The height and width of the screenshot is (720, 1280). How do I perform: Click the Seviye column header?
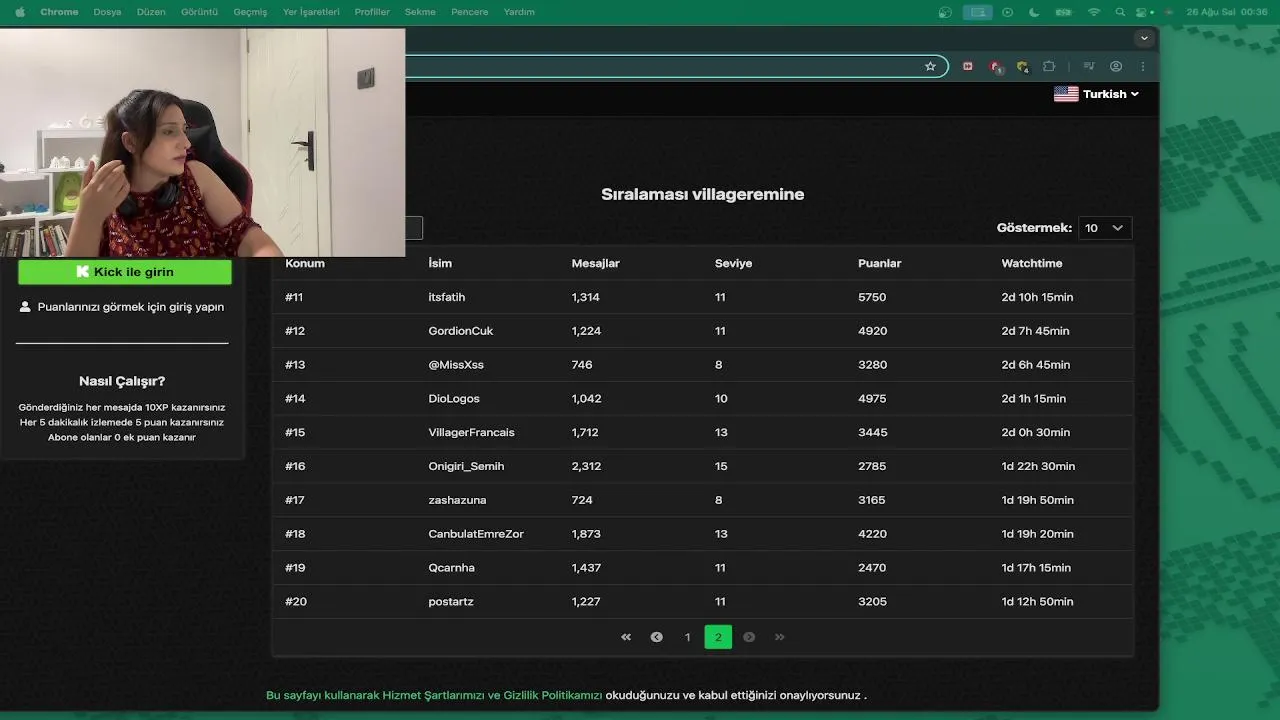(733, 263)
